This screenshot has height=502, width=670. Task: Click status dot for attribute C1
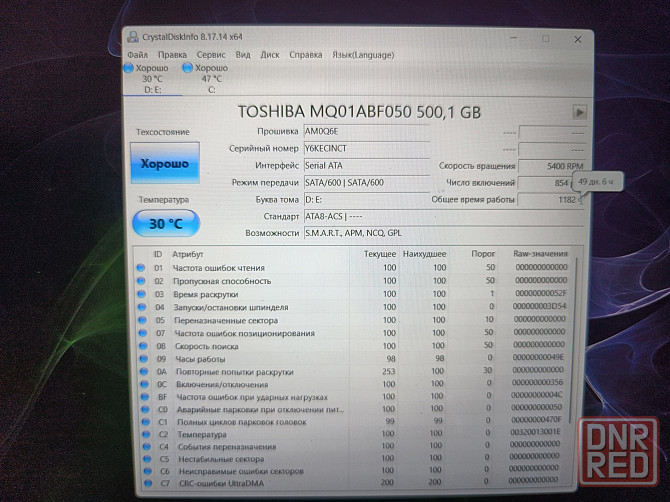tap(146, 422)
